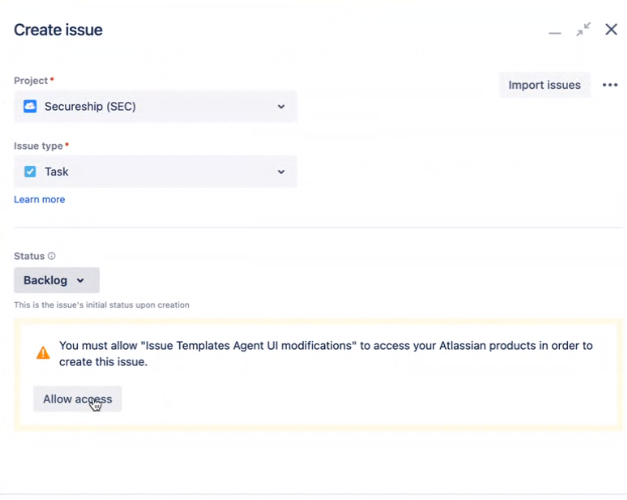Click the shrink dialog arrows icon

pos(583,30)
